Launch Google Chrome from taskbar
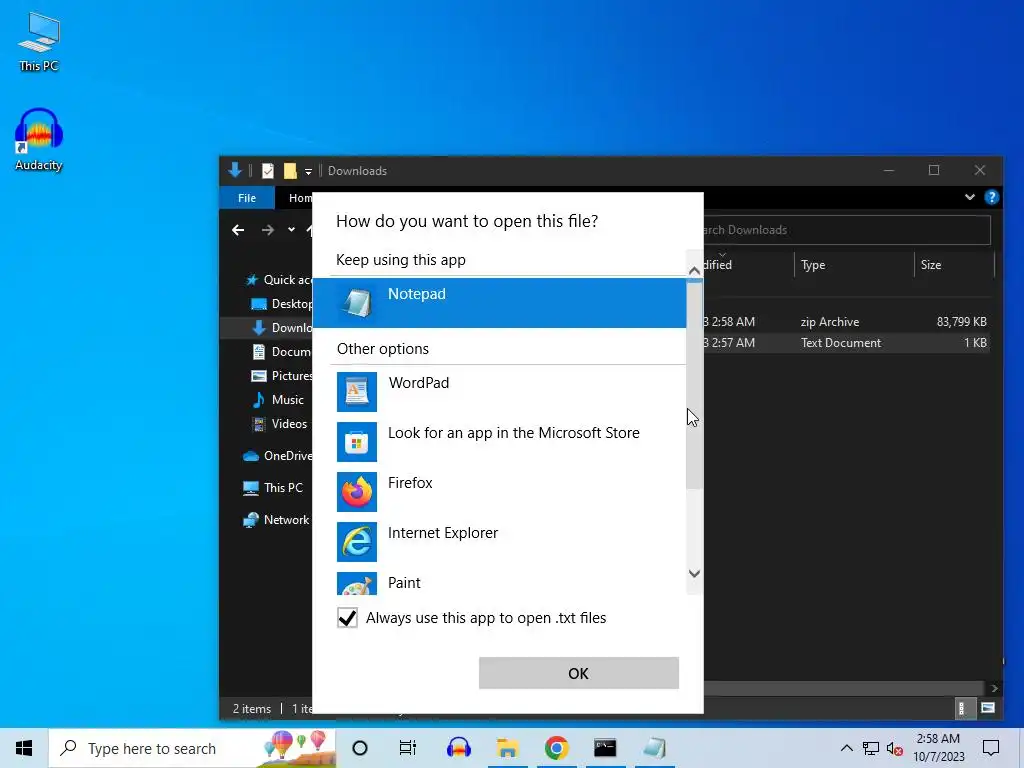Image resolution: width=1024 pixels, height=768 pixels. (x=556, y=748)
